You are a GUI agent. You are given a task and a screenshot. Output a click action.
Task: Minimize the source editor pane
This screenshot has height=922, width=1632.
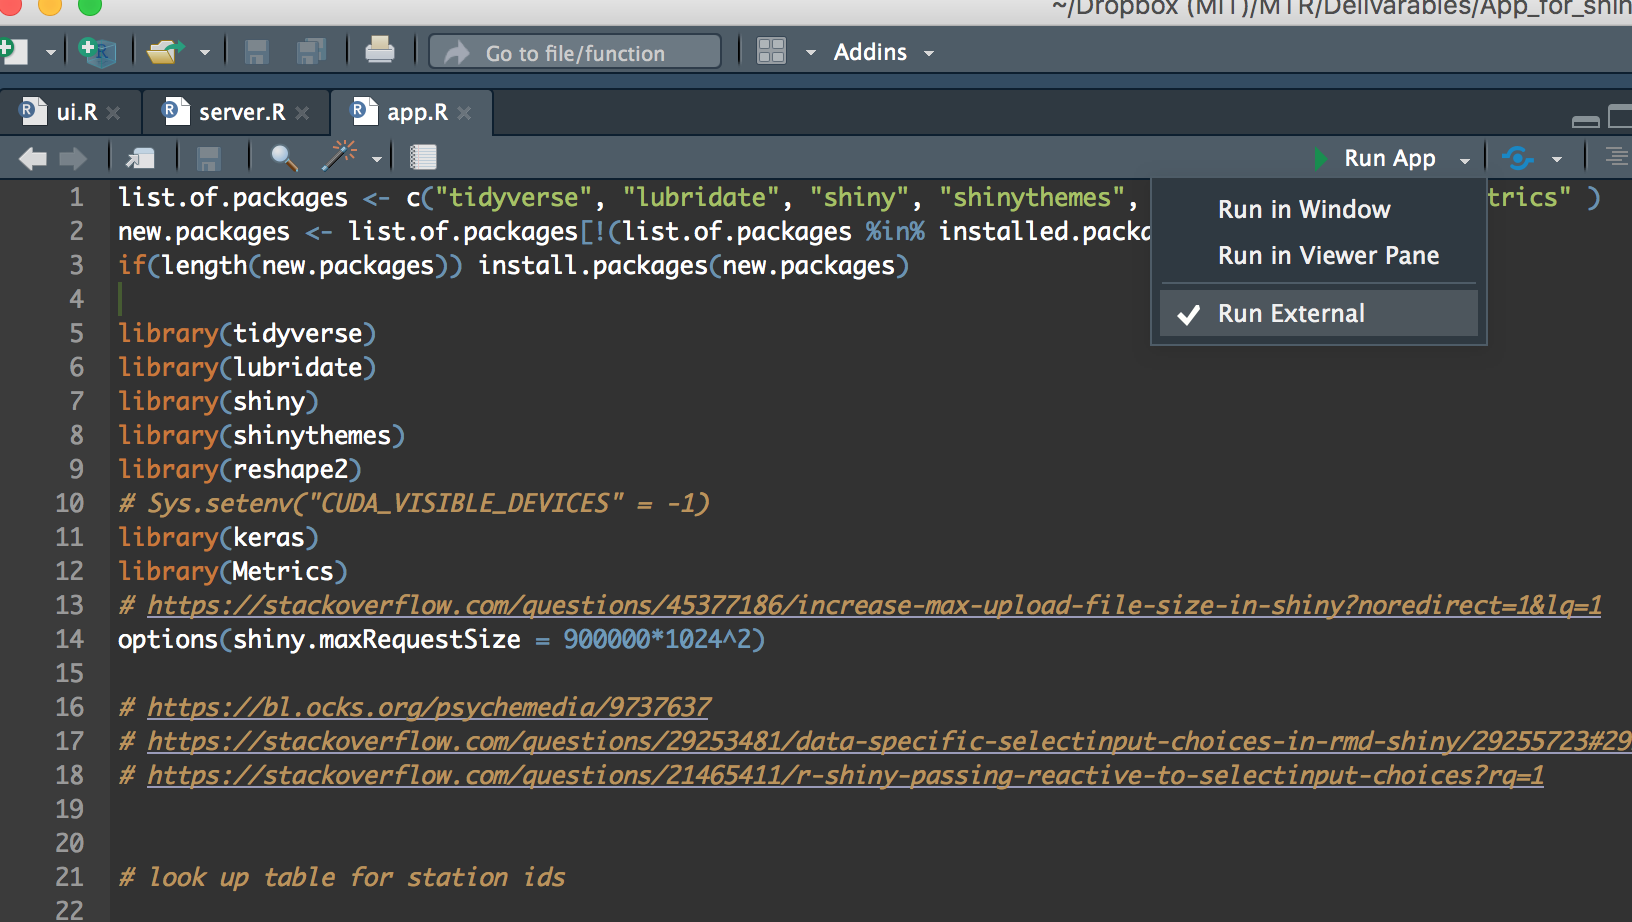(1586, 120)
